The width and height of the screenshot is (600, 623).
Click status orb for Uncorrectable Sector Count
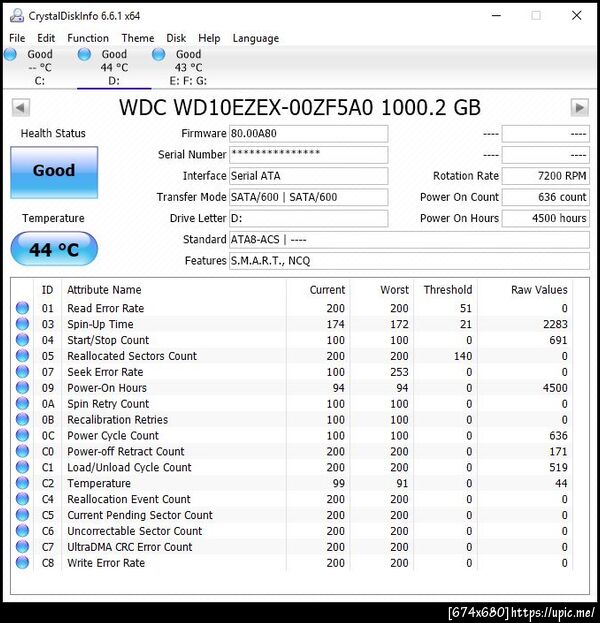tap(22, 530)
